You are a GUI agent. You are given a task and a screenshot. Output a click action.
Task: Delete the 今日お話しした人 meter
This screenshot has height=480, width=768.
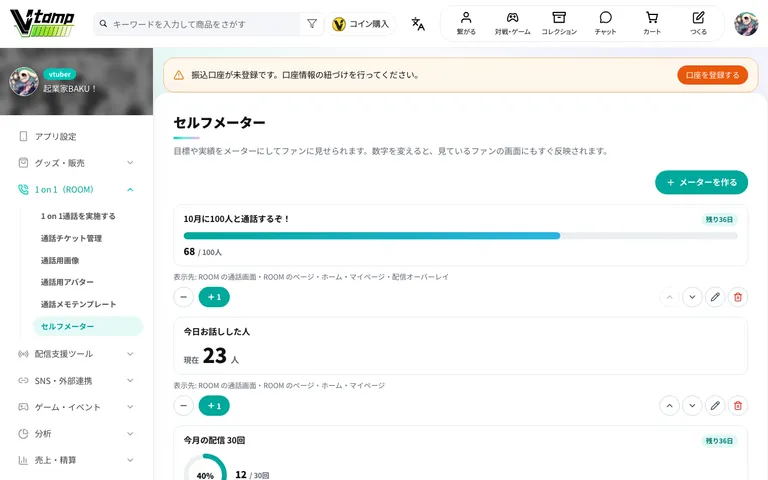738,406
